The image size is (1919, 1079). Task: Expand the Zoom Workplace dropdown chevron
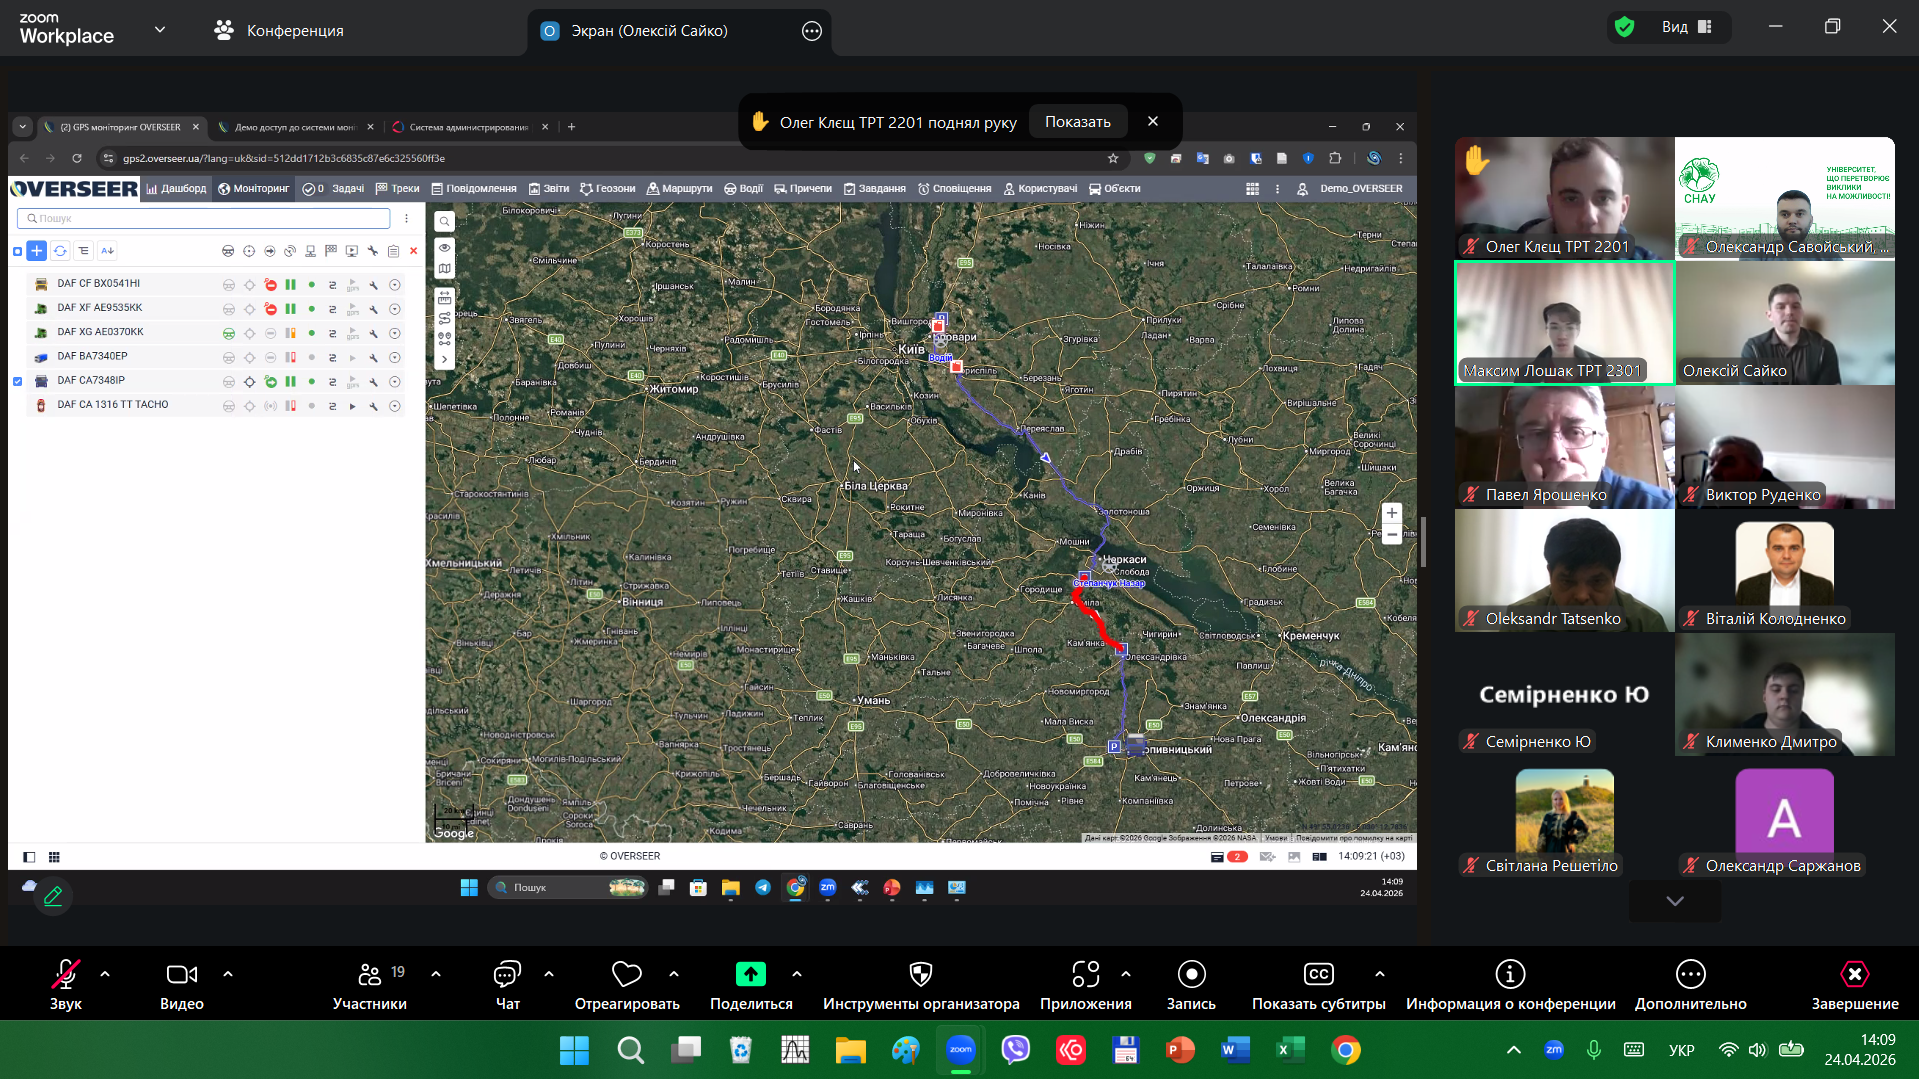pos(160,30)
